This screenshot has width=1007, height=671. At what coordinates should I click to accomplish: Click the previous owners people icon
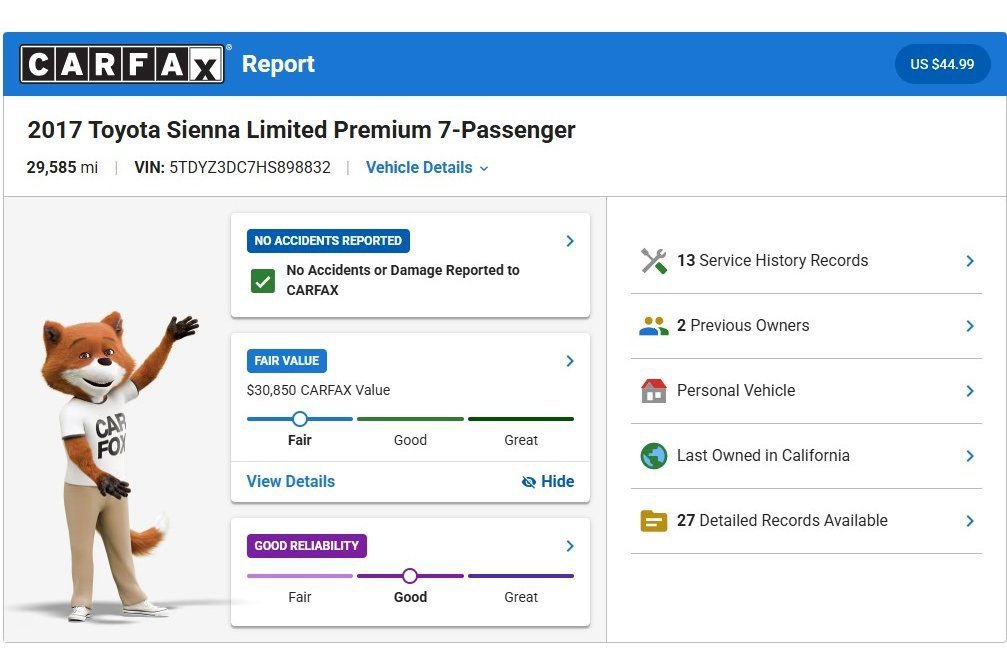tap(654, 326)
